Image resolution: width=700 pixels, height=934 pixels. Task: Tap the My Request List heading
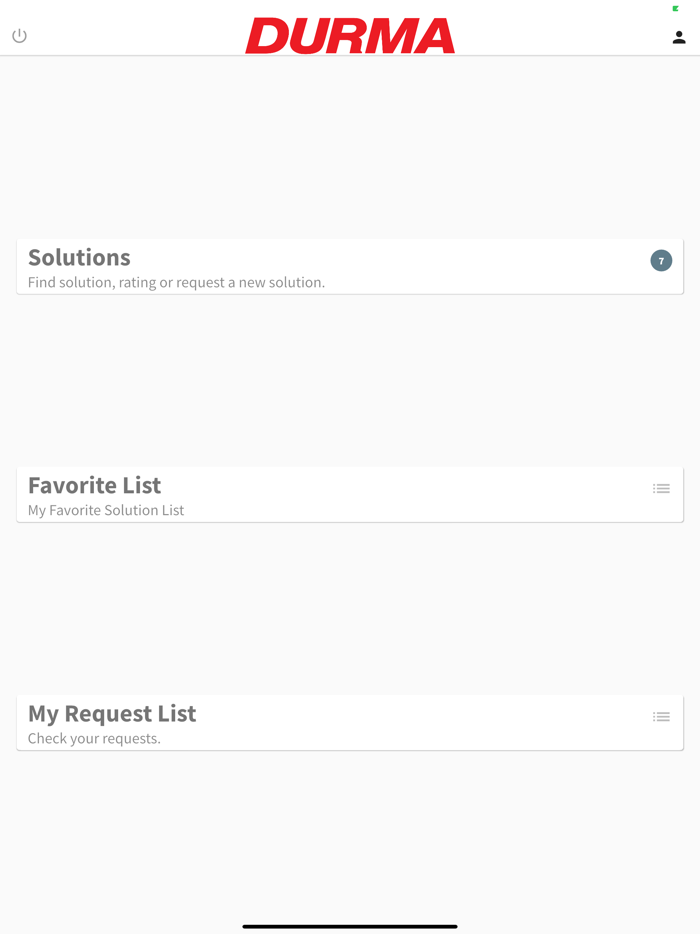point(112,713)
